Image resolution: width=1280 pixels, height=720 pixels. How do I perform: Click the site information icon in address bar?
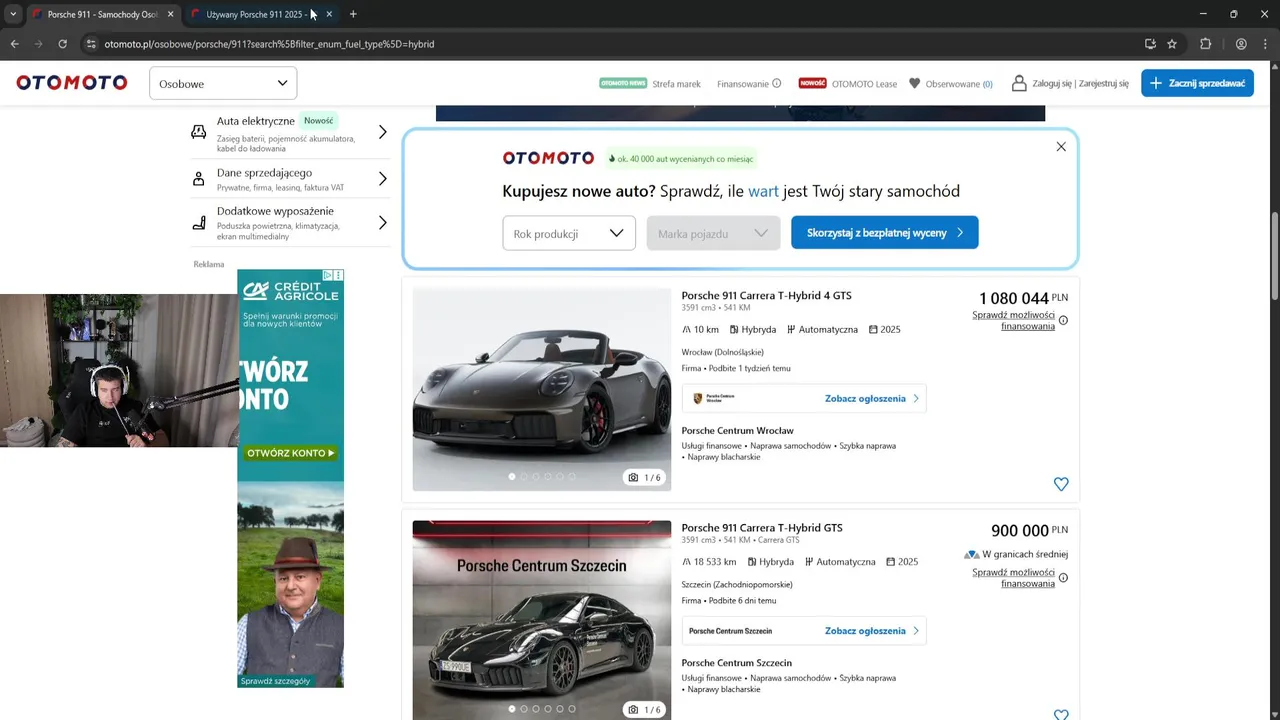[91, 44]
